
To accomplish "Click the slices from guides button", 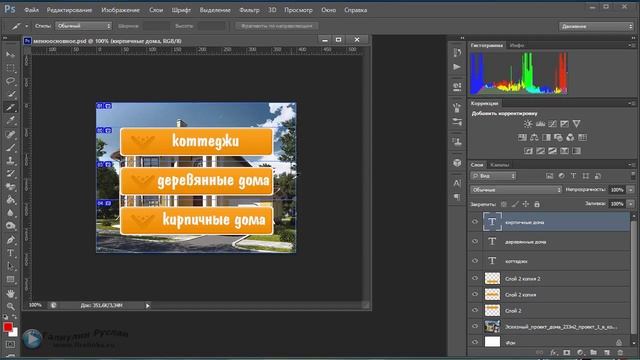I will [x=276, y=26].
